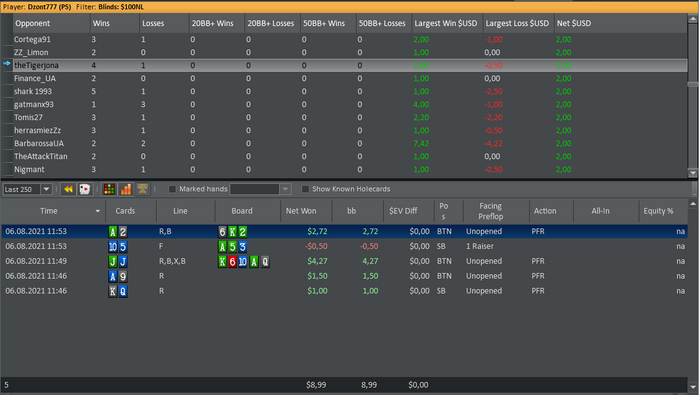
Task: Click the A 5 3 board cards
Action: pyautogui.click(x=232, y=246)
